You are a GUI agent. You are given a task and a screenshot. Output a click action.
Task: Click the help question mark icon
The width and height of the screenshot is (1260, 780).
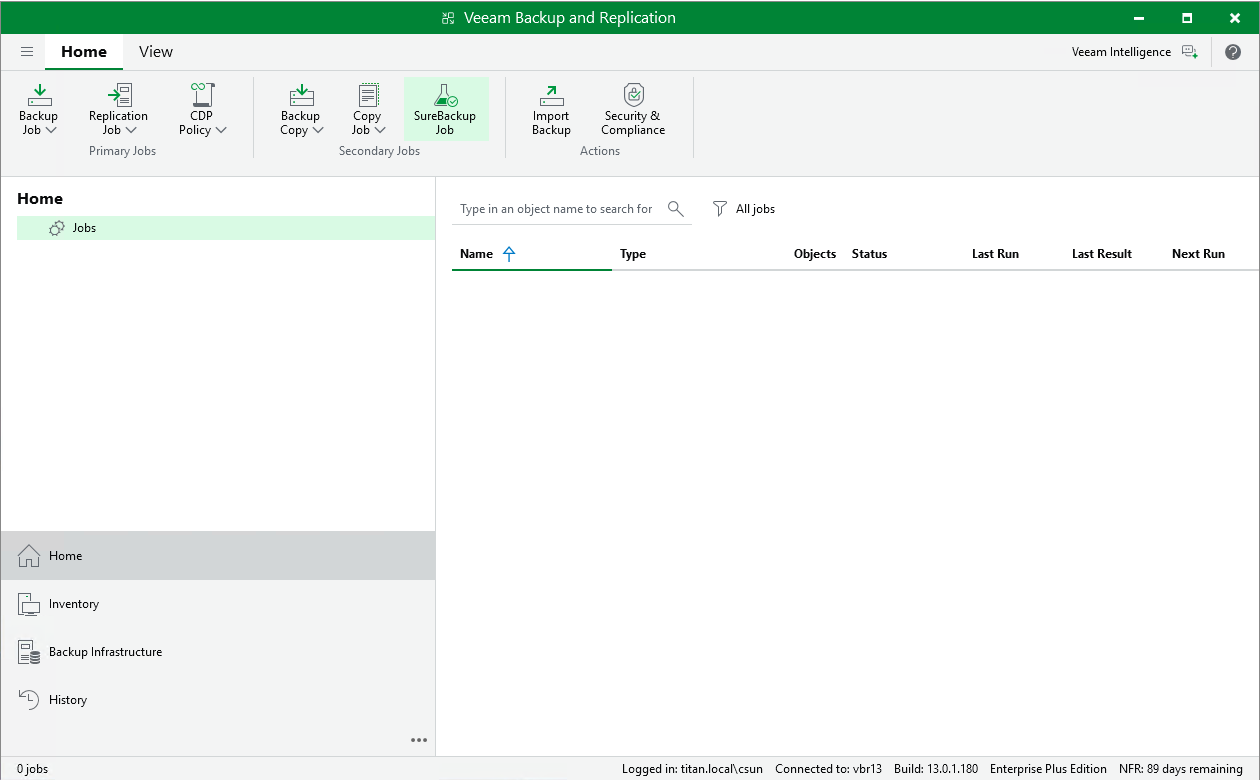pos(1233,52)
